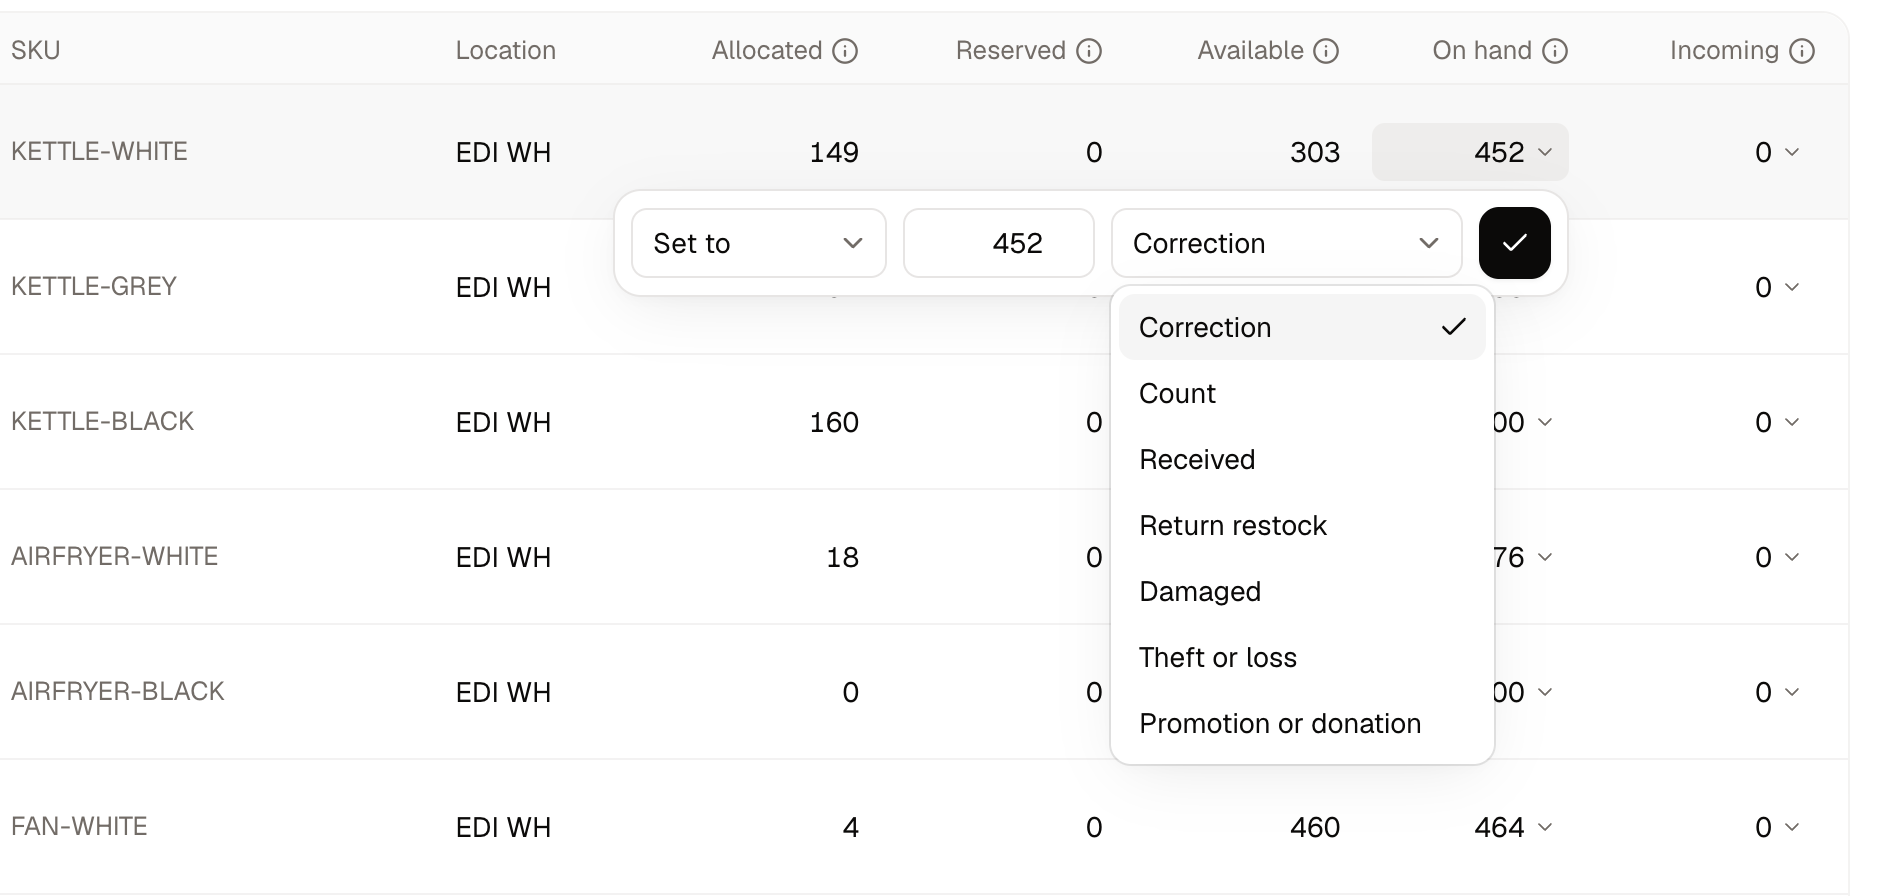Click the quantity field showing 452
This screenshot has width=1900, height=896.
click(x=999, y=243)
